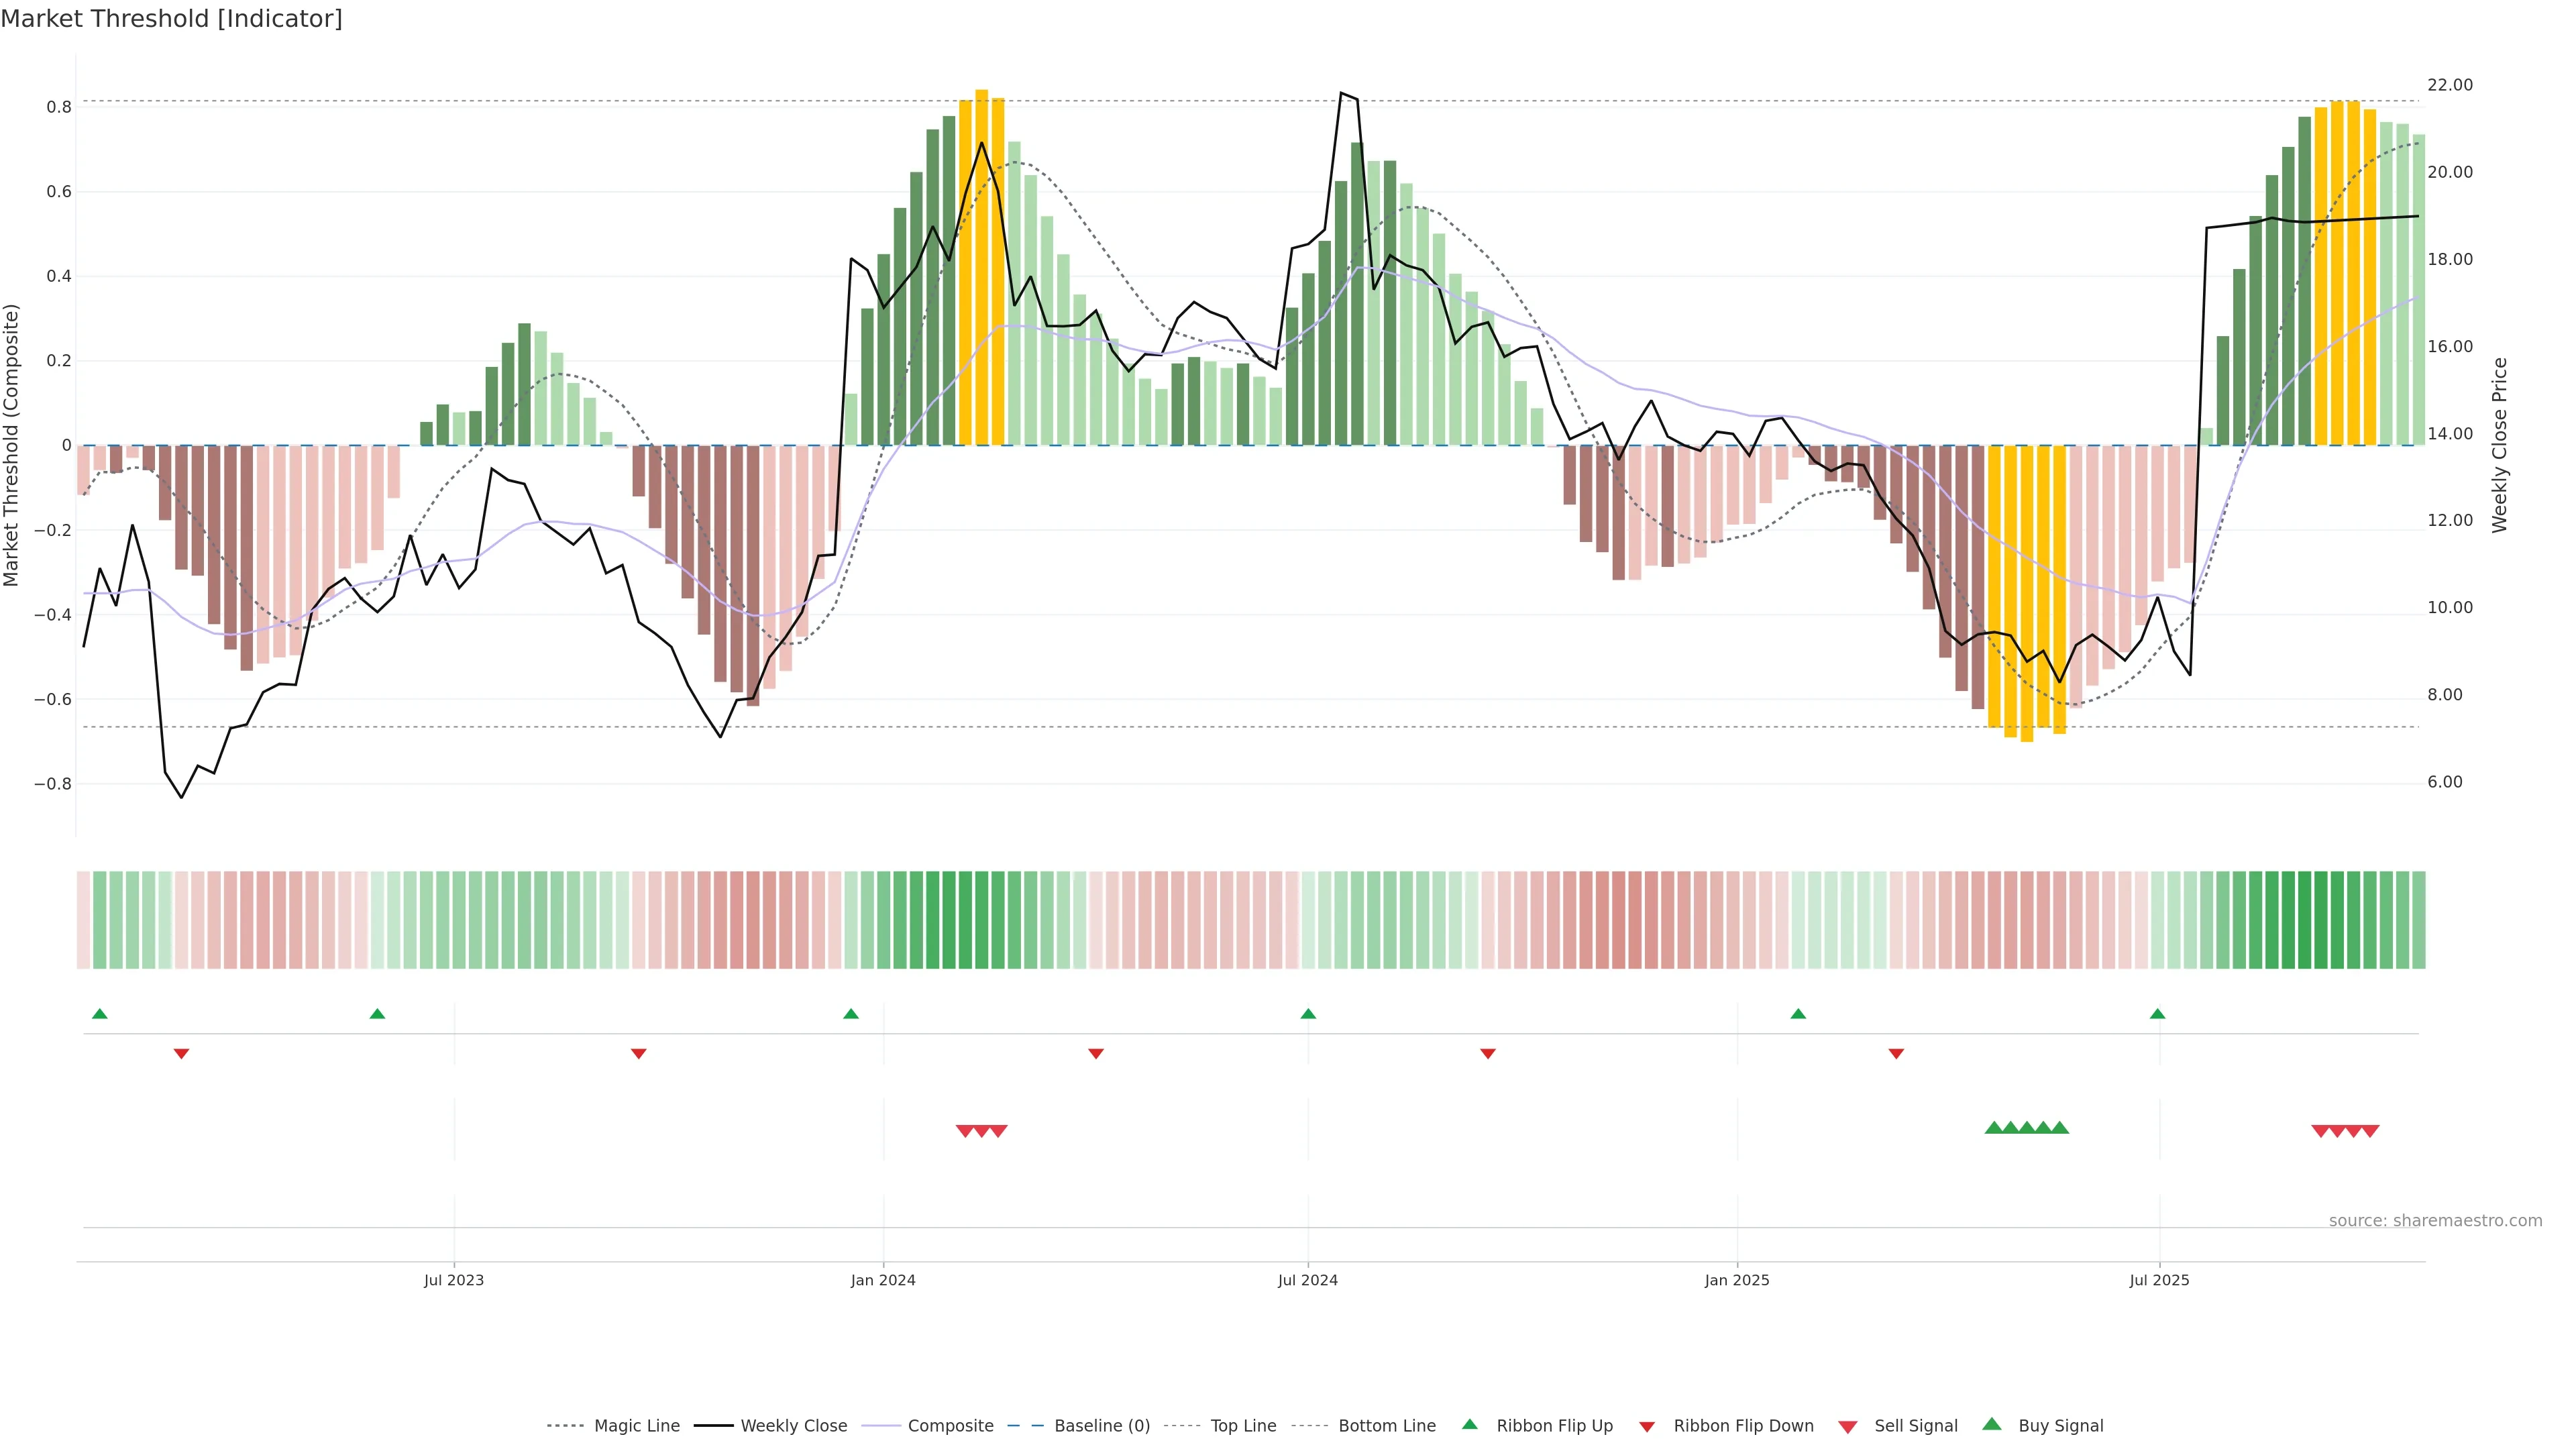The width and height of the screenshot is (2576, 1449).
Task: Click the Jul 2025 axis label
Action: [x=2159, y=1280]
